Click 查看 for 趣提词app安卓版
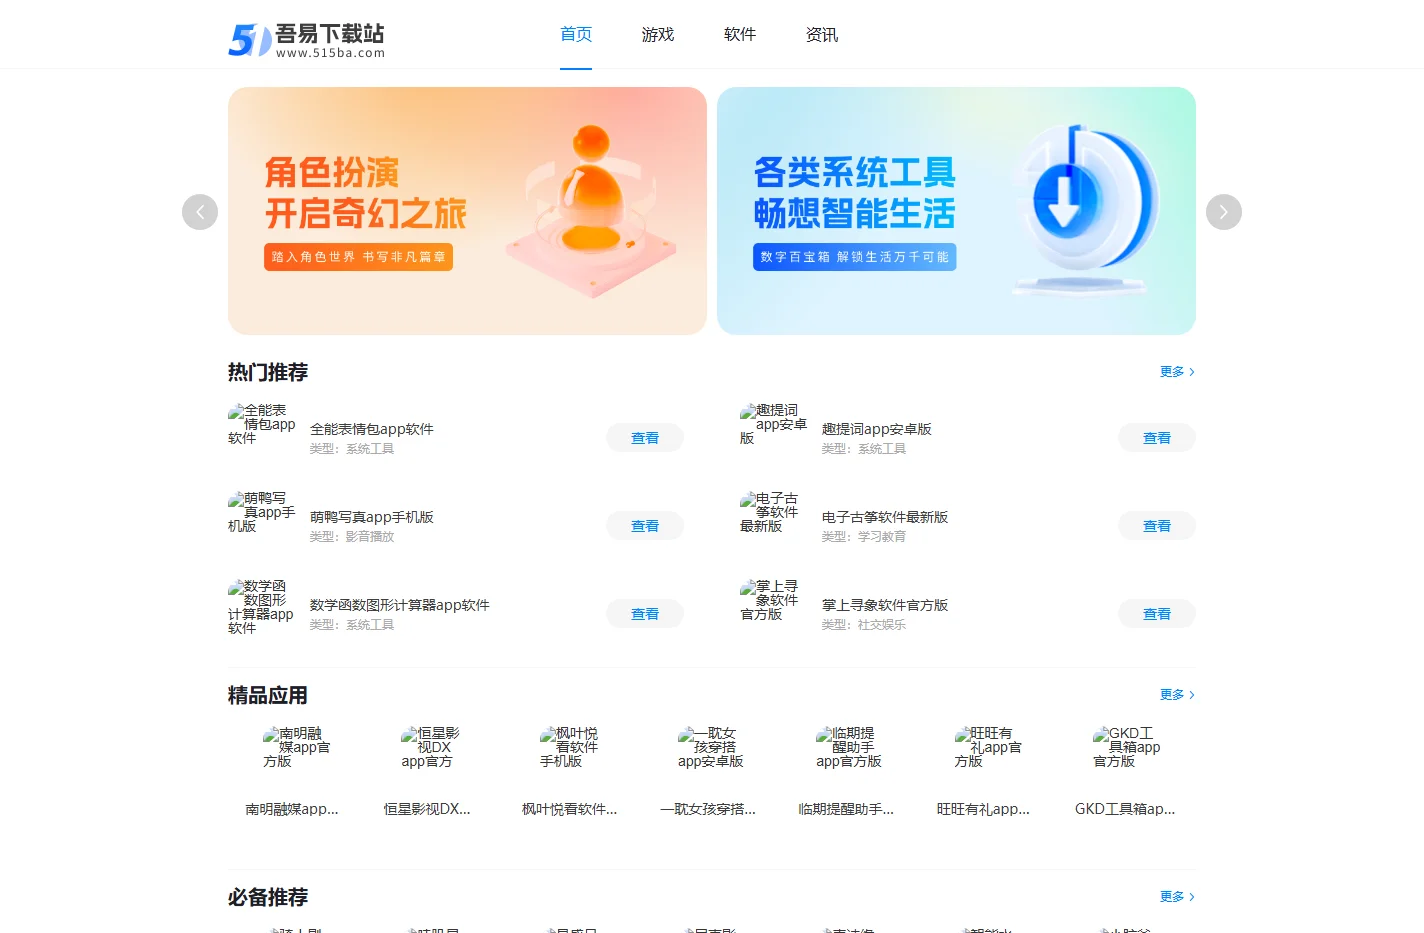 tap(1157, 438)
